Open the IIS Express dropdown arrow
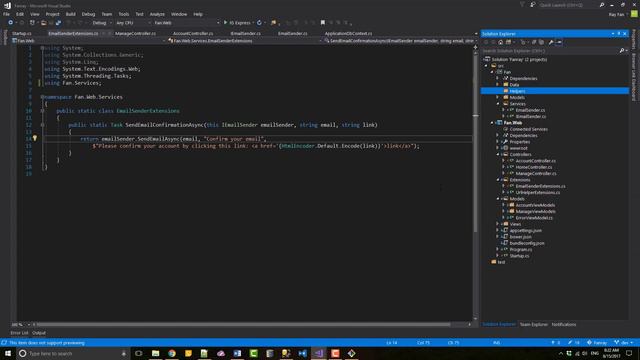640x360 pixels. tap(253, 23)
